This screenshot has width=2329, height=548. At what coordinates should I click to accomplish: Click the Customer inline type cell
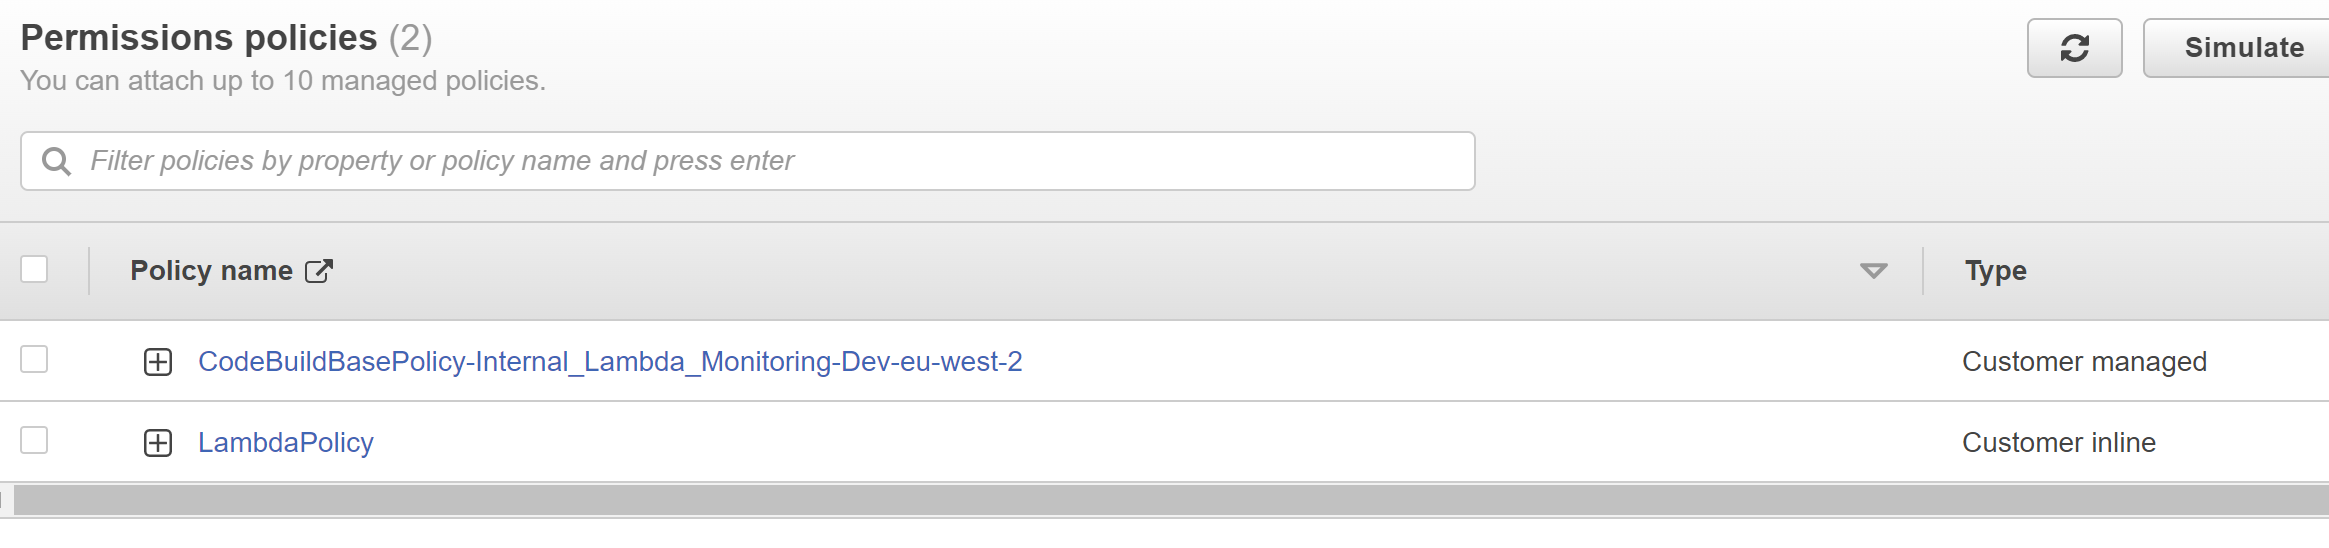point(2058,443)
